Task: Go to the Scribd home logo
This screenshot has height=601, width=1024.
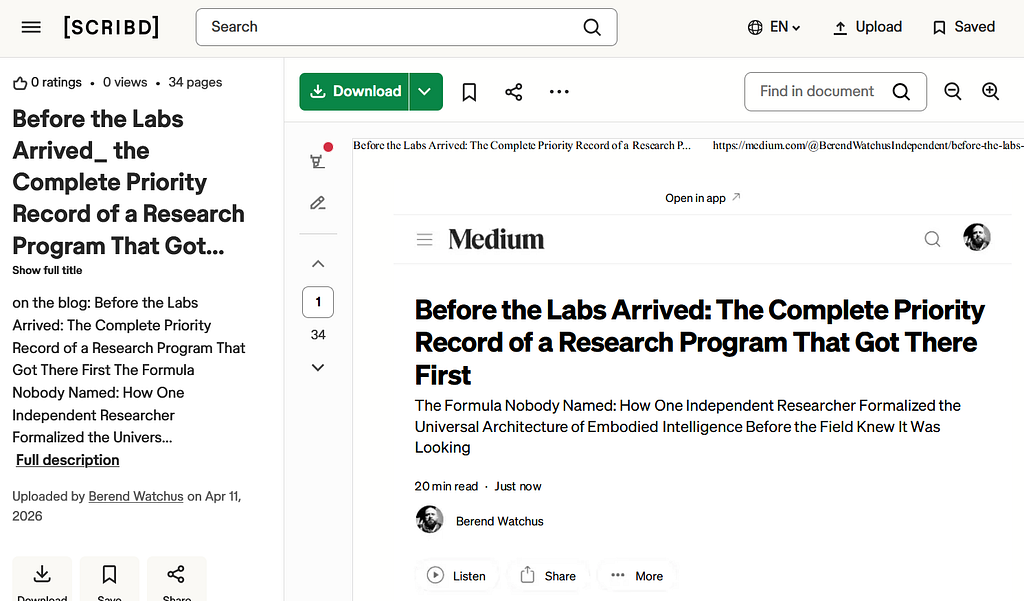Action: 111,27
